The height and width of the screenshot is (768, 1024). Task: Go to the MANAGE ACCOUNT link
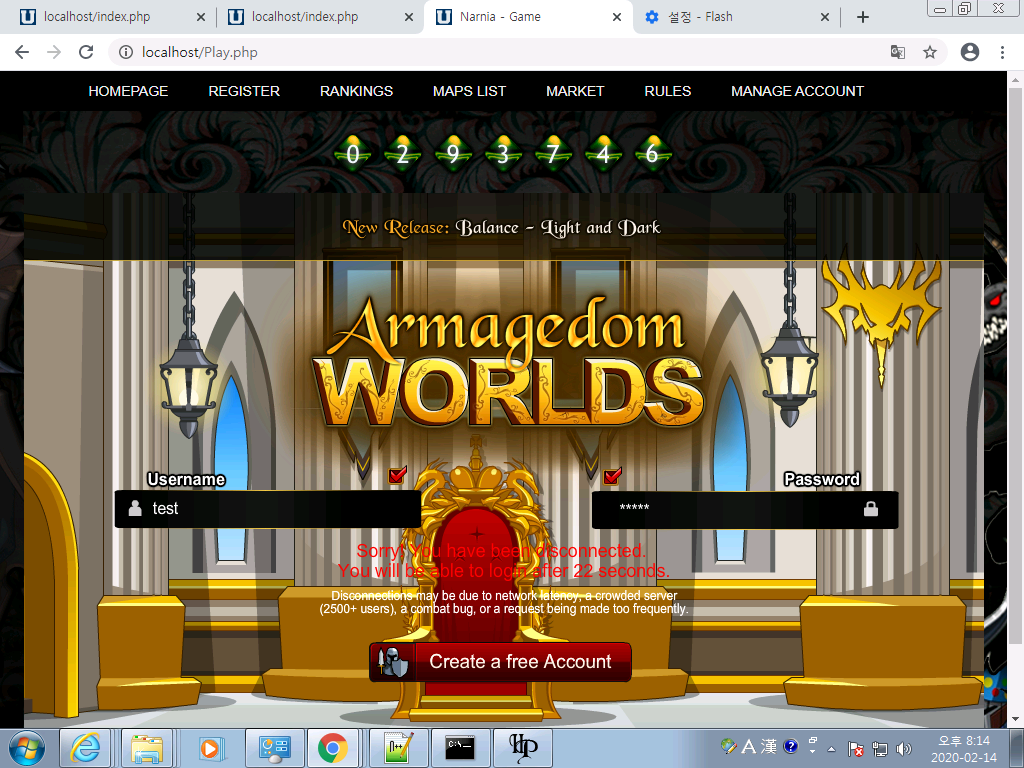pos(797,91)
